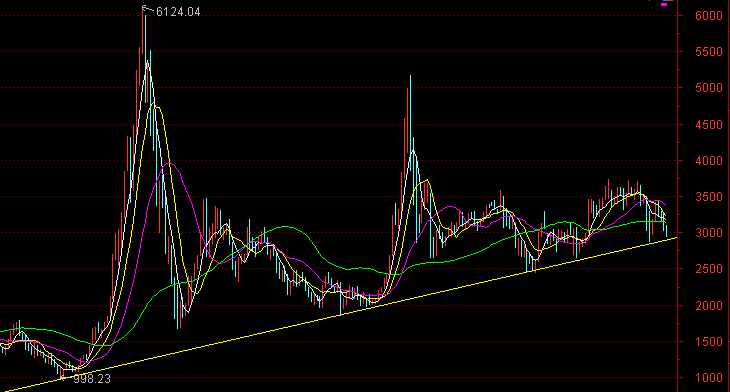Click the 3000 price axis label
Viewport: 730px width, 392px height.
click(x=709, y=233)
